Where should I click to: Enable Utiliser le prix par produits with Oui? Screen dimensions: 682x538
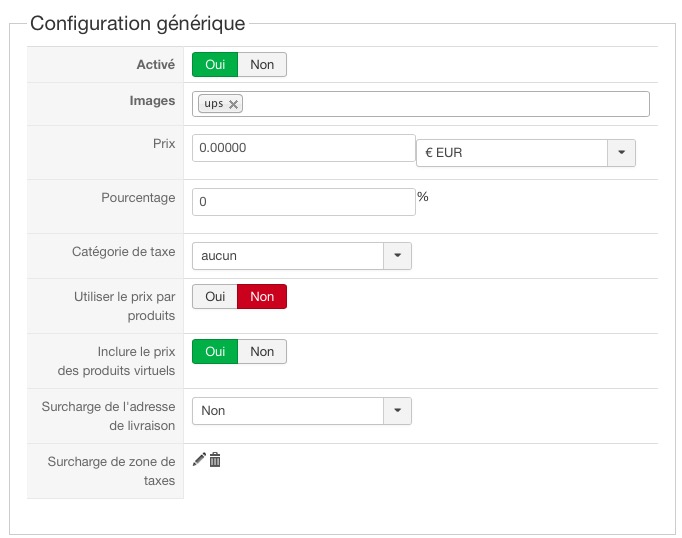[215, 297]
